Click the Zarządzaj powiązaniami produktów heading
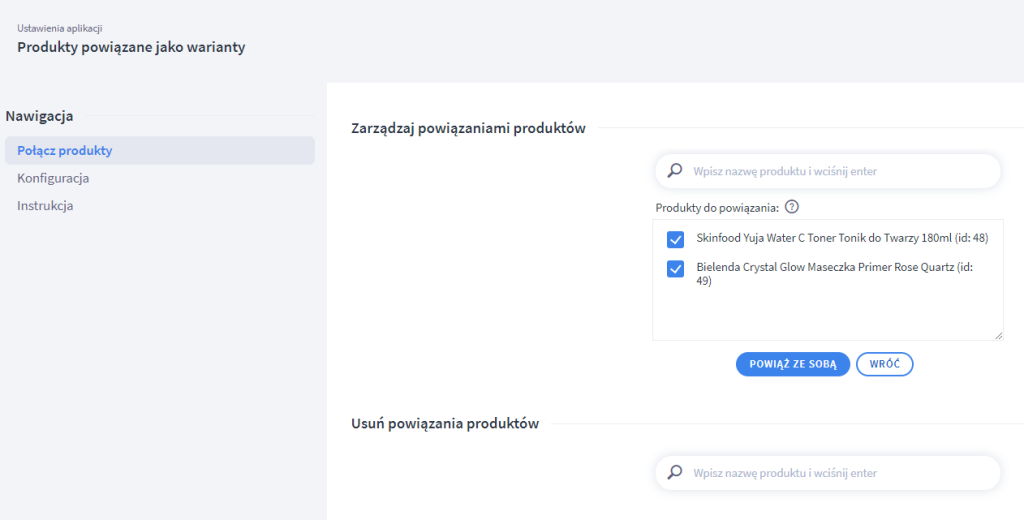 click(468, 128)
